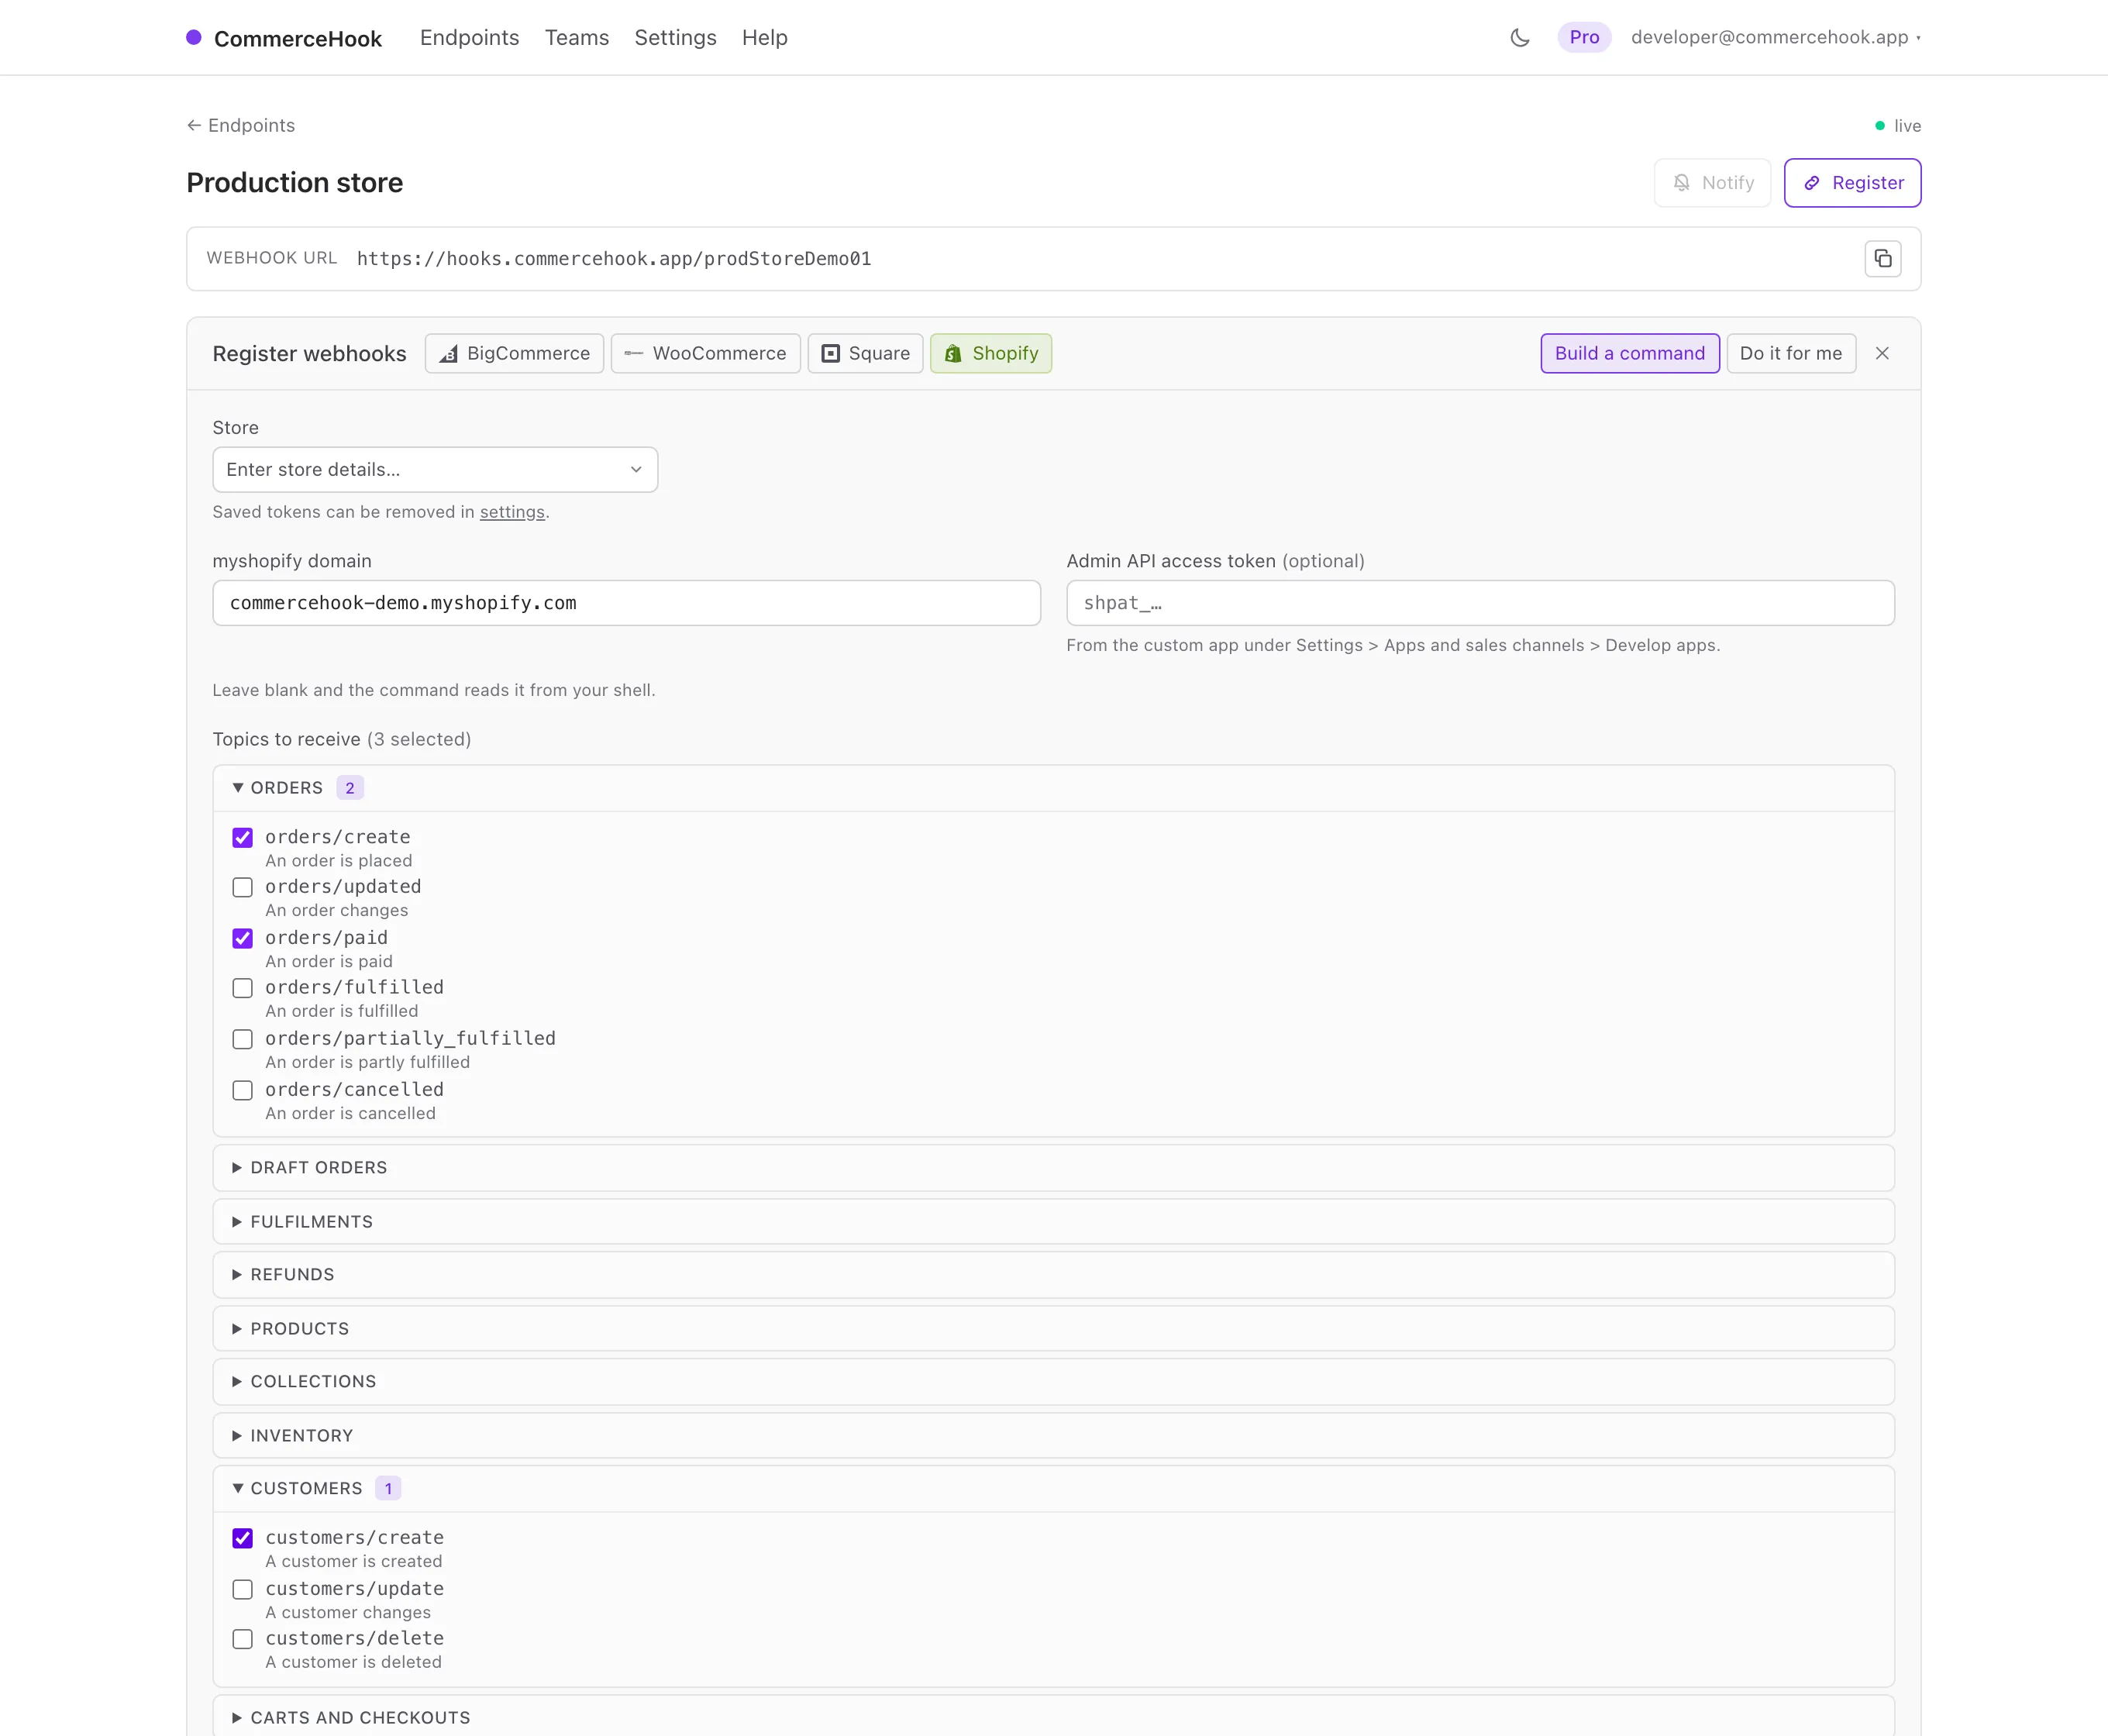This screenshot has width=2108, height=1736.
Task: Click the Register button
Action: 1852,183
